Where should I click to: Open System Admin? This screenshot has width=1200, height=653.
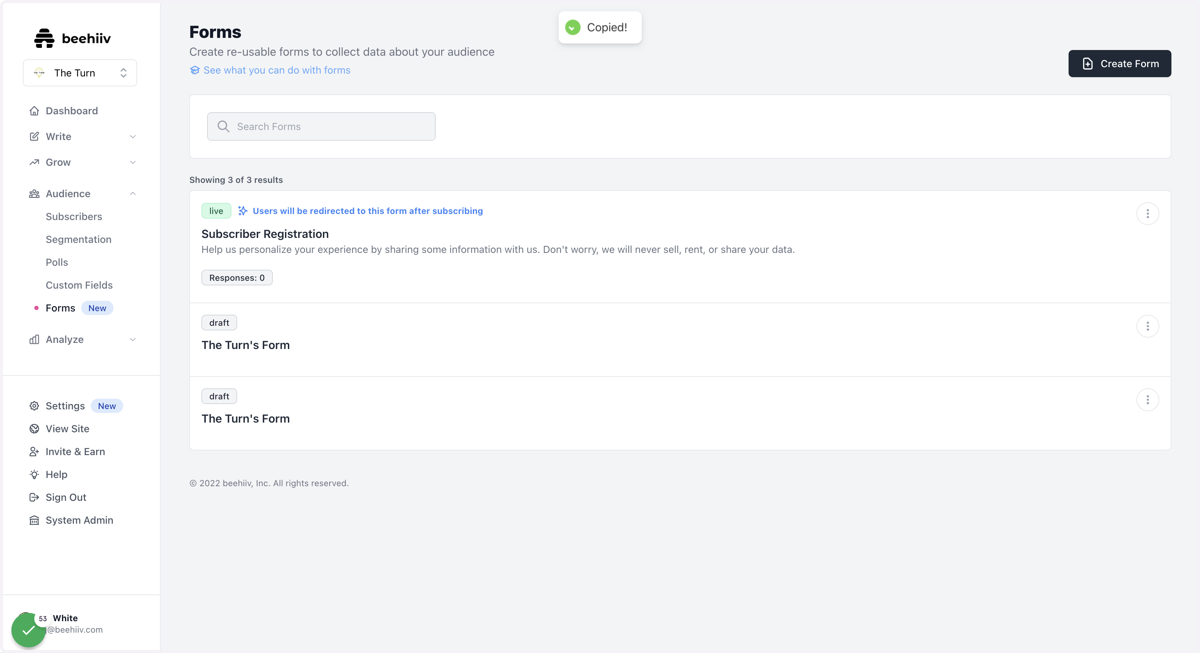point(79,521)
